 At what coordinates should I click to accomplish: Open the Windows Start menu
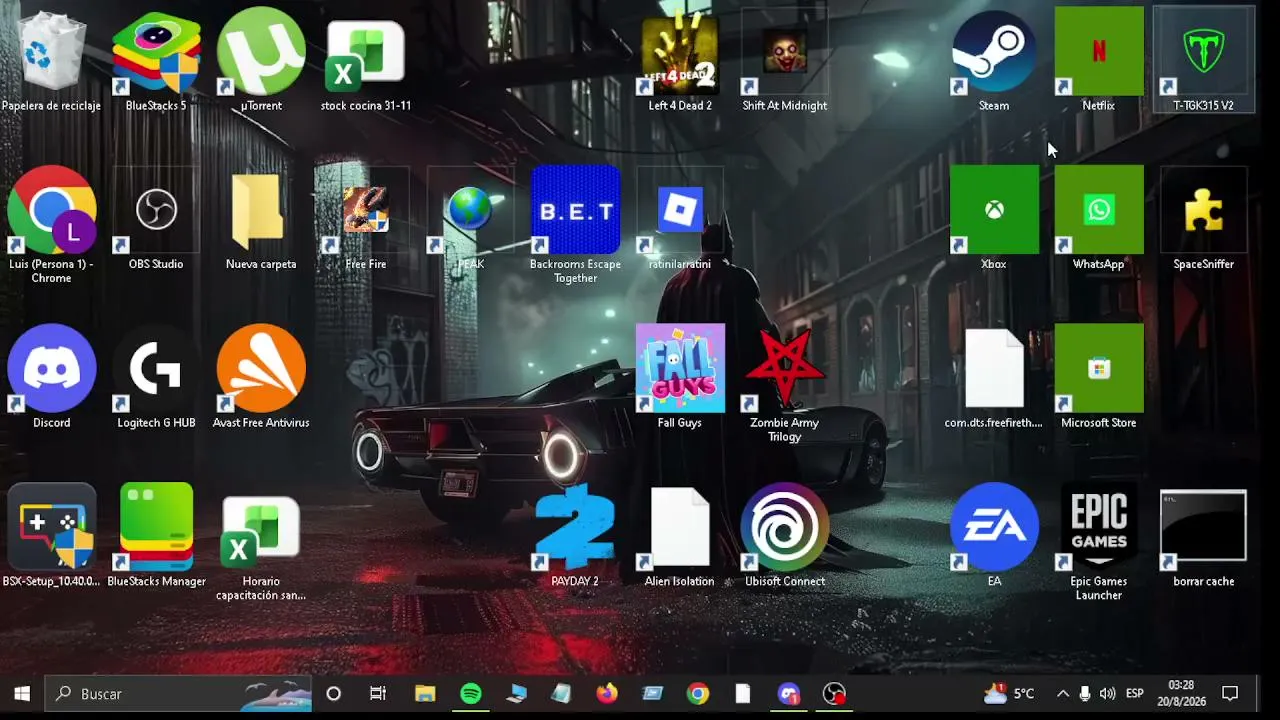22,694
